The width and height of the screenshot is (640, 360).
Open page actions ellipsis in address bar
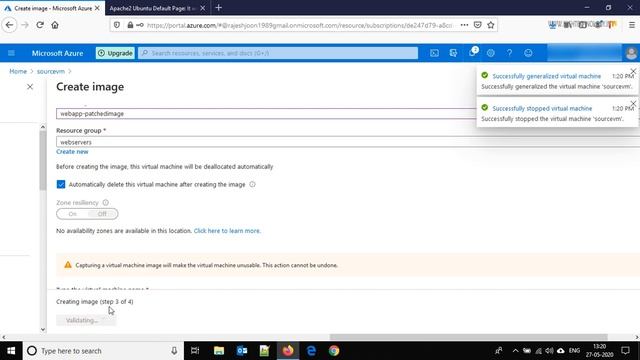(x=464, y=25)
